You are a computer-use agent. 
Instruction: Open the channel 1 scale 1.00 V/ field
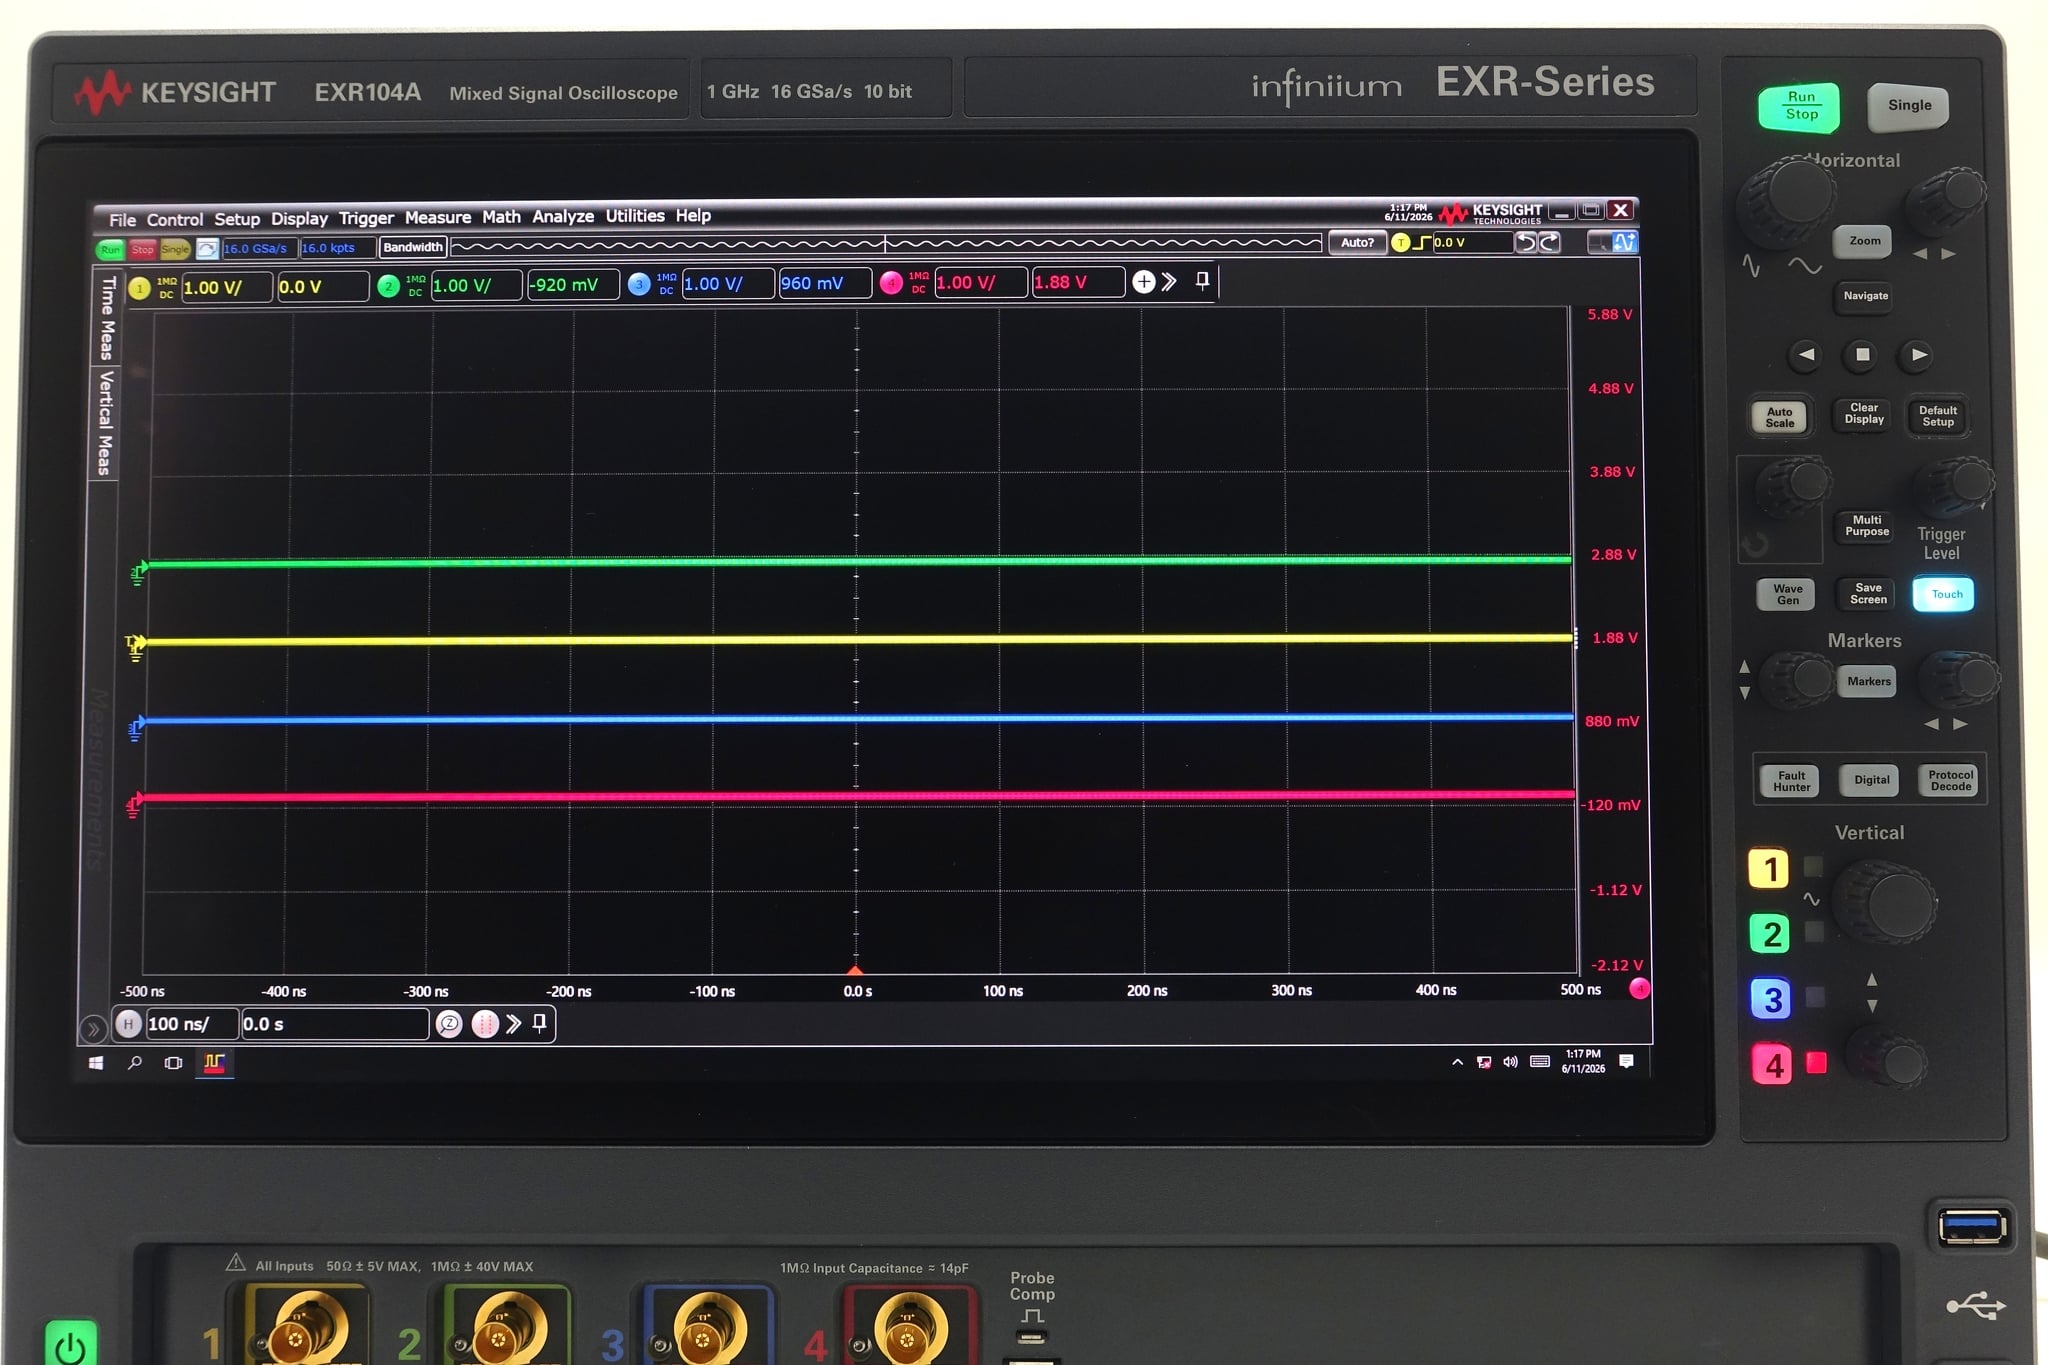tap(226, 288)
